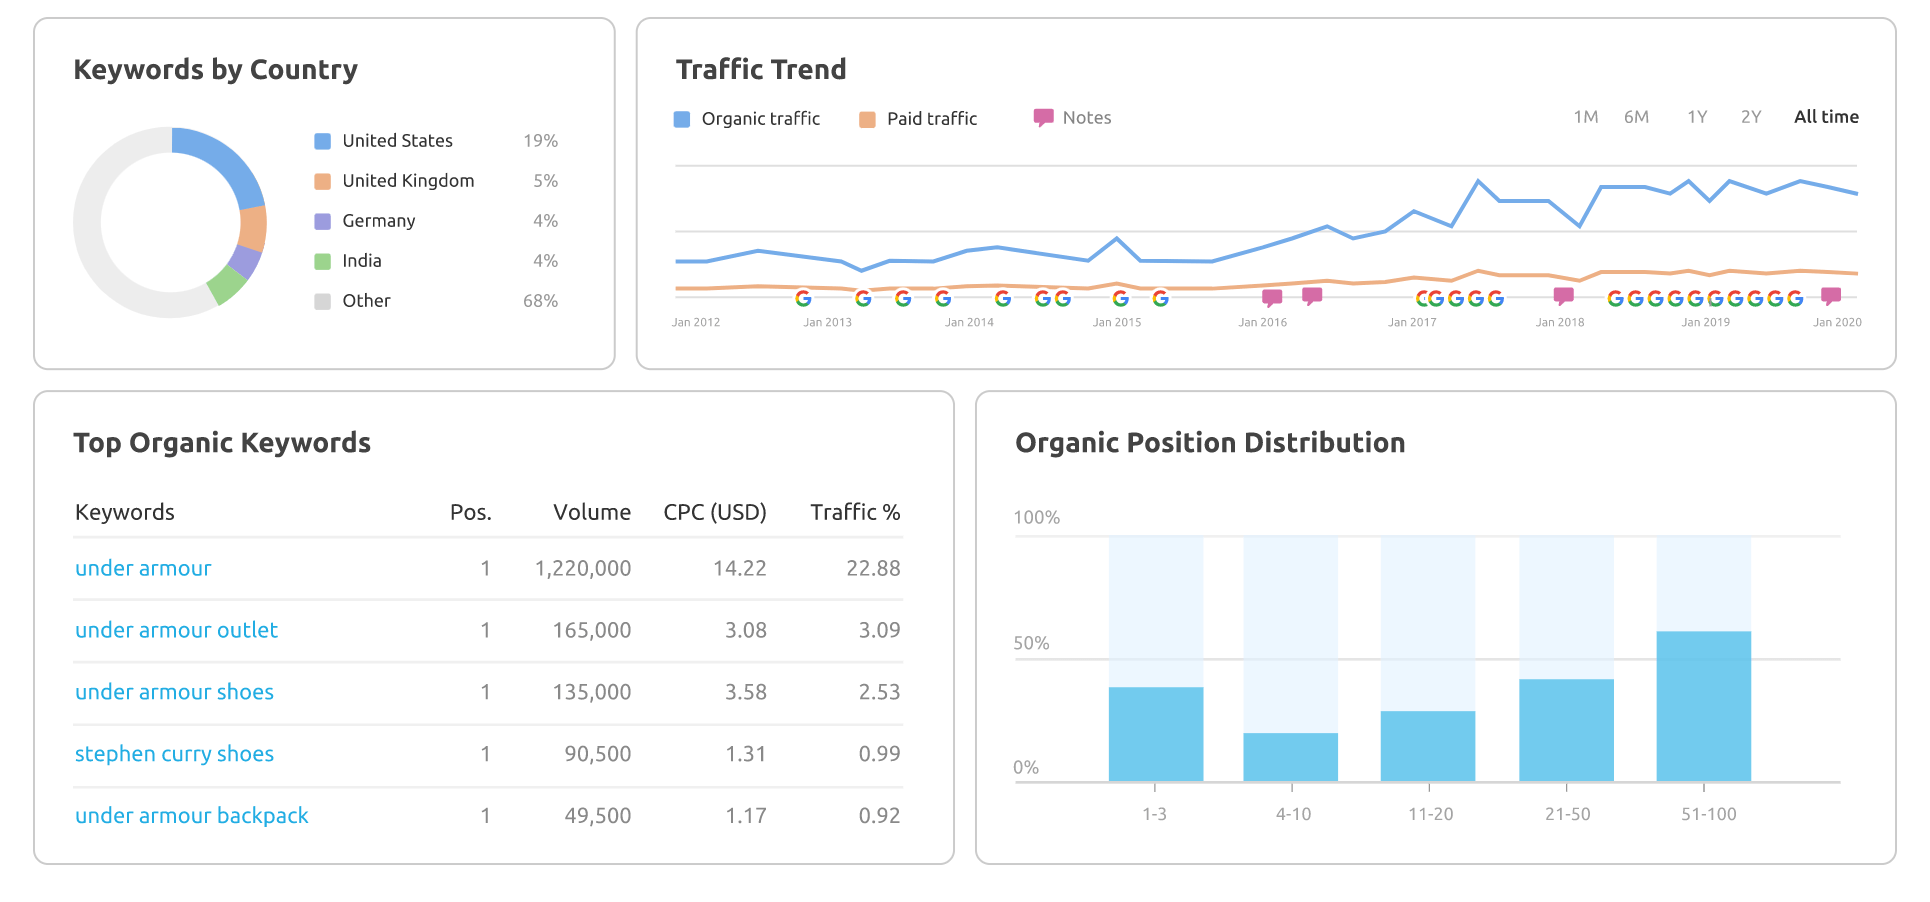Image resolution: width=1930 pixels, height=902 pixels.
Task: Open the 'stephen curry shoes' keyword link
Action: click(174, 754)
